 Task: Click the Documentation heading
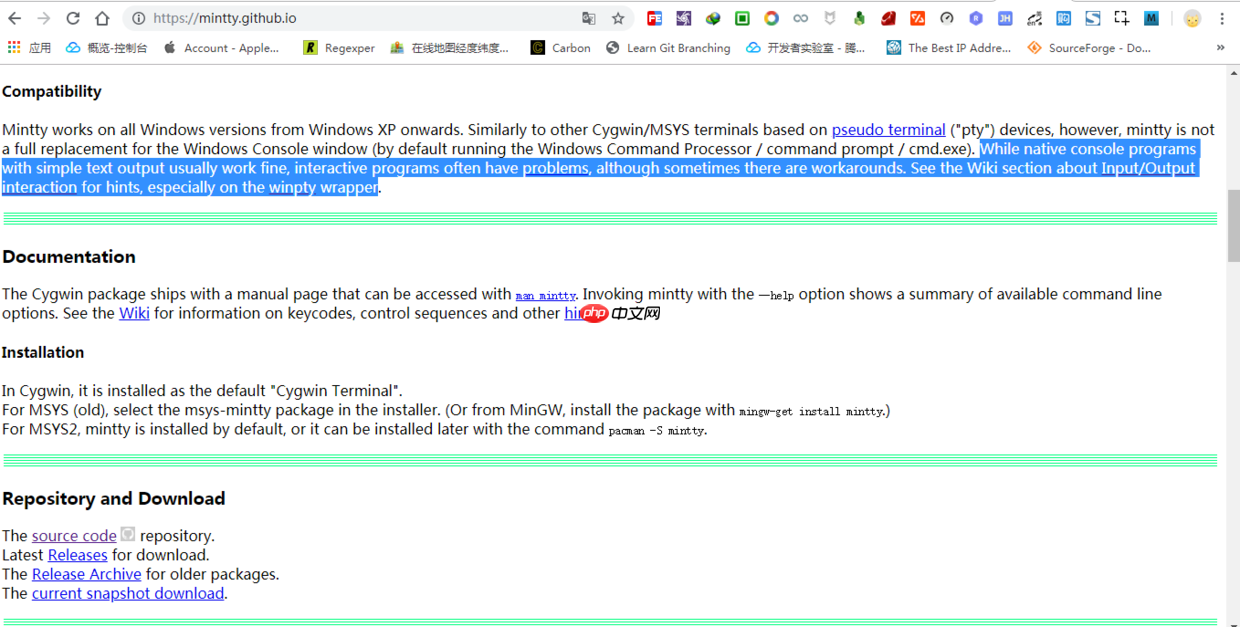[69, 257]
